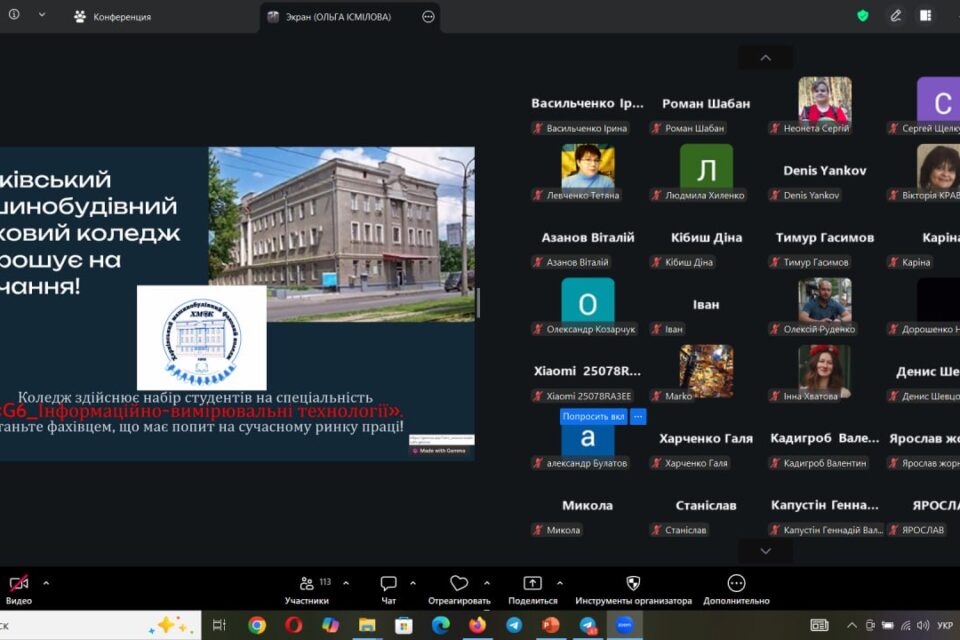The width and height of the screenshot is (960, 640).
Task: Open the Чат panel
Action: point(388,590)
